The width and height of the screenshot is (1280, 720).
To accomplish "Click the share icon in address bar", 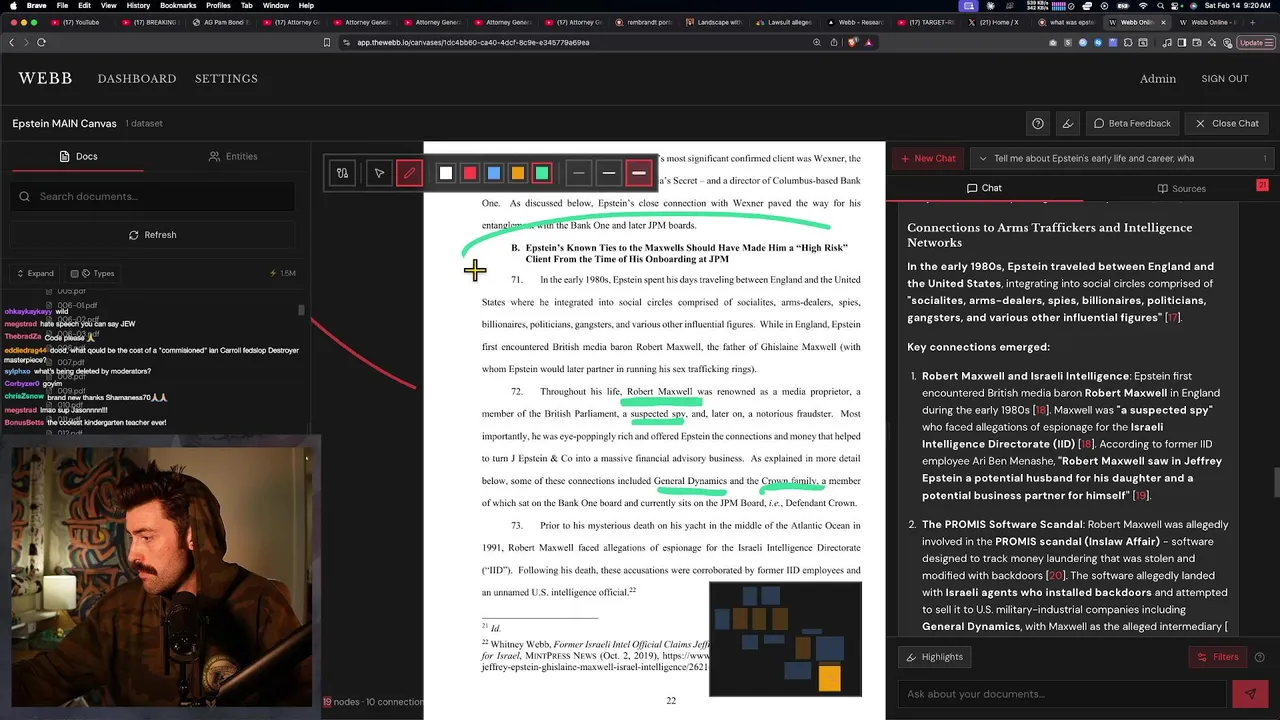I will 834,42.
